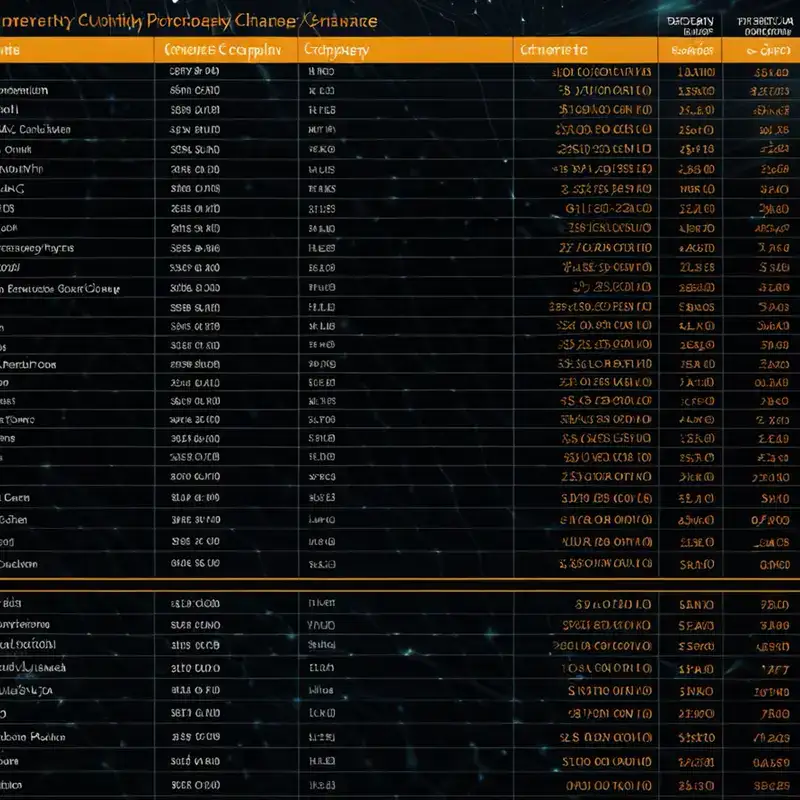Click the third orange column header cell
The height and width of the screenshot is (800, 800).
click(x=406, y=50)
